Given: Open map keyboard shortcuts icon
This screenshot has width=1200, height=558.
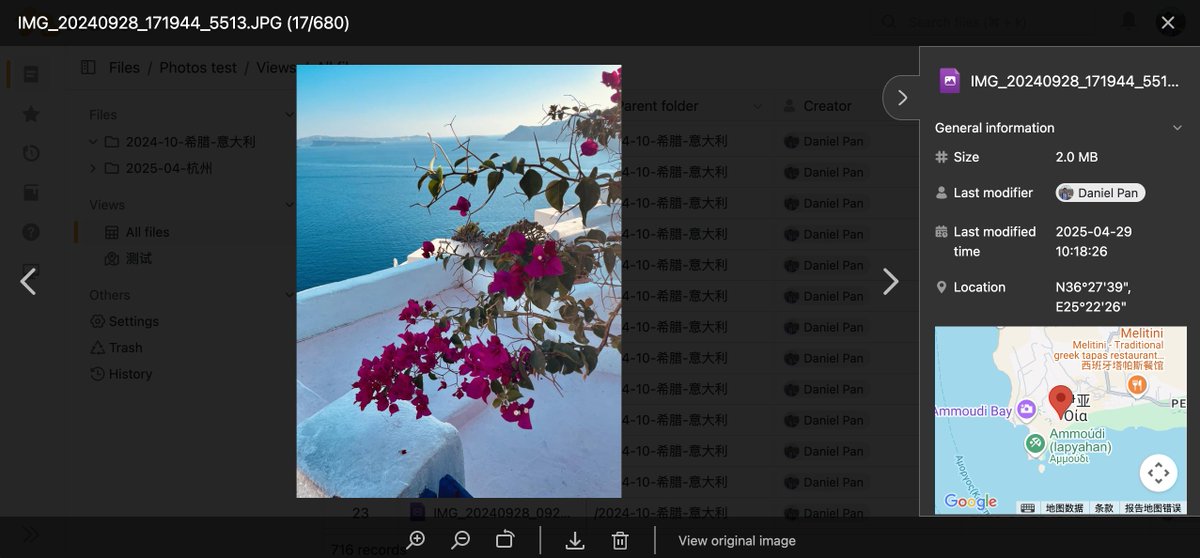Looking at the screenshot, I should coord(1028,508).
